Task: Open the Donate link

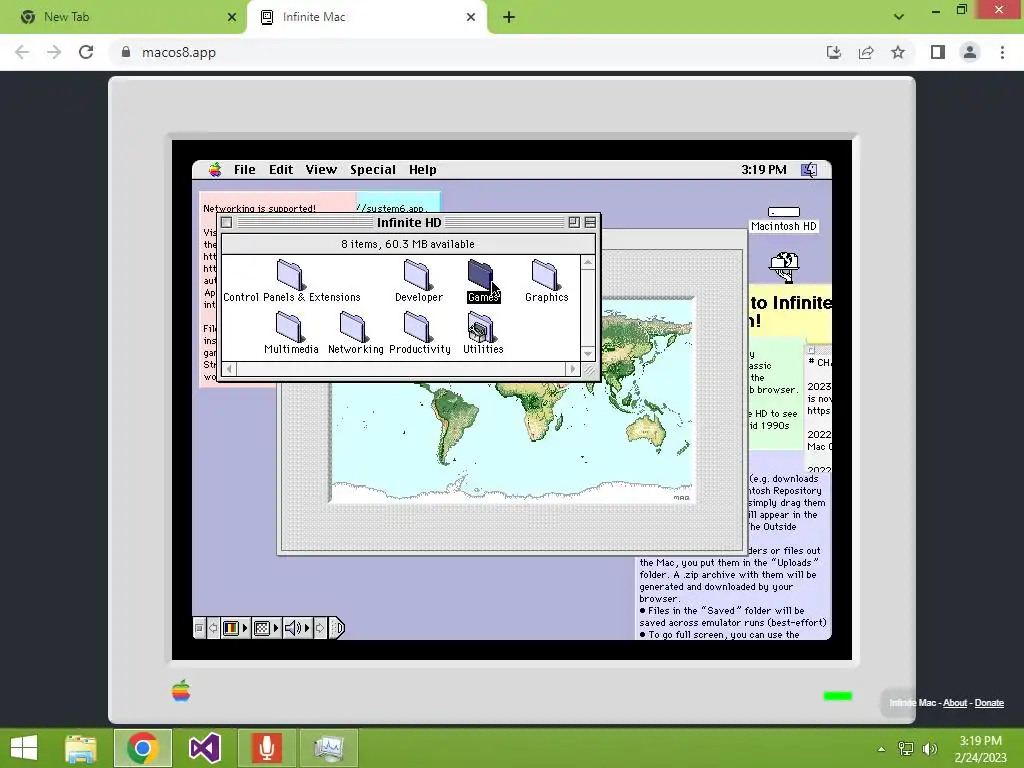Action: [989, 703]
